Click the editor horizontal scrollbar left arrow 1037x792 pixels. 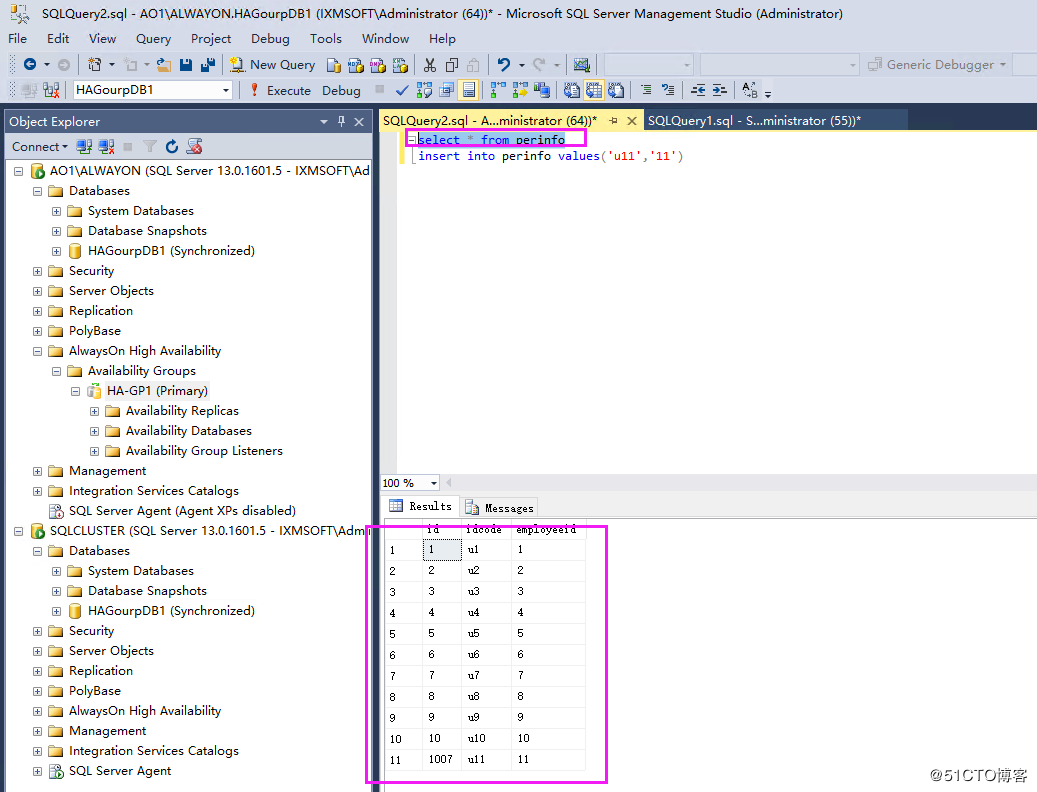click(x=449, y=483)
